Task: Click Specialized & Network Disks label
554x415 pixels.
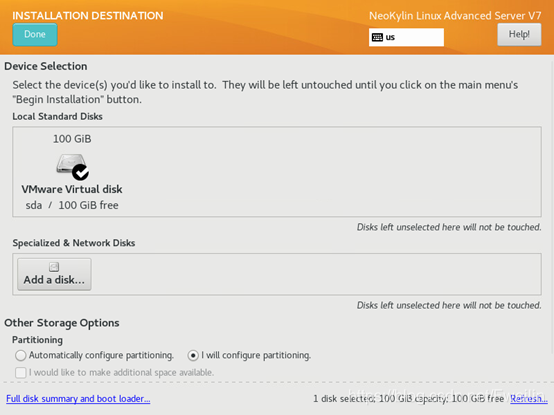Action: [74, 243]
